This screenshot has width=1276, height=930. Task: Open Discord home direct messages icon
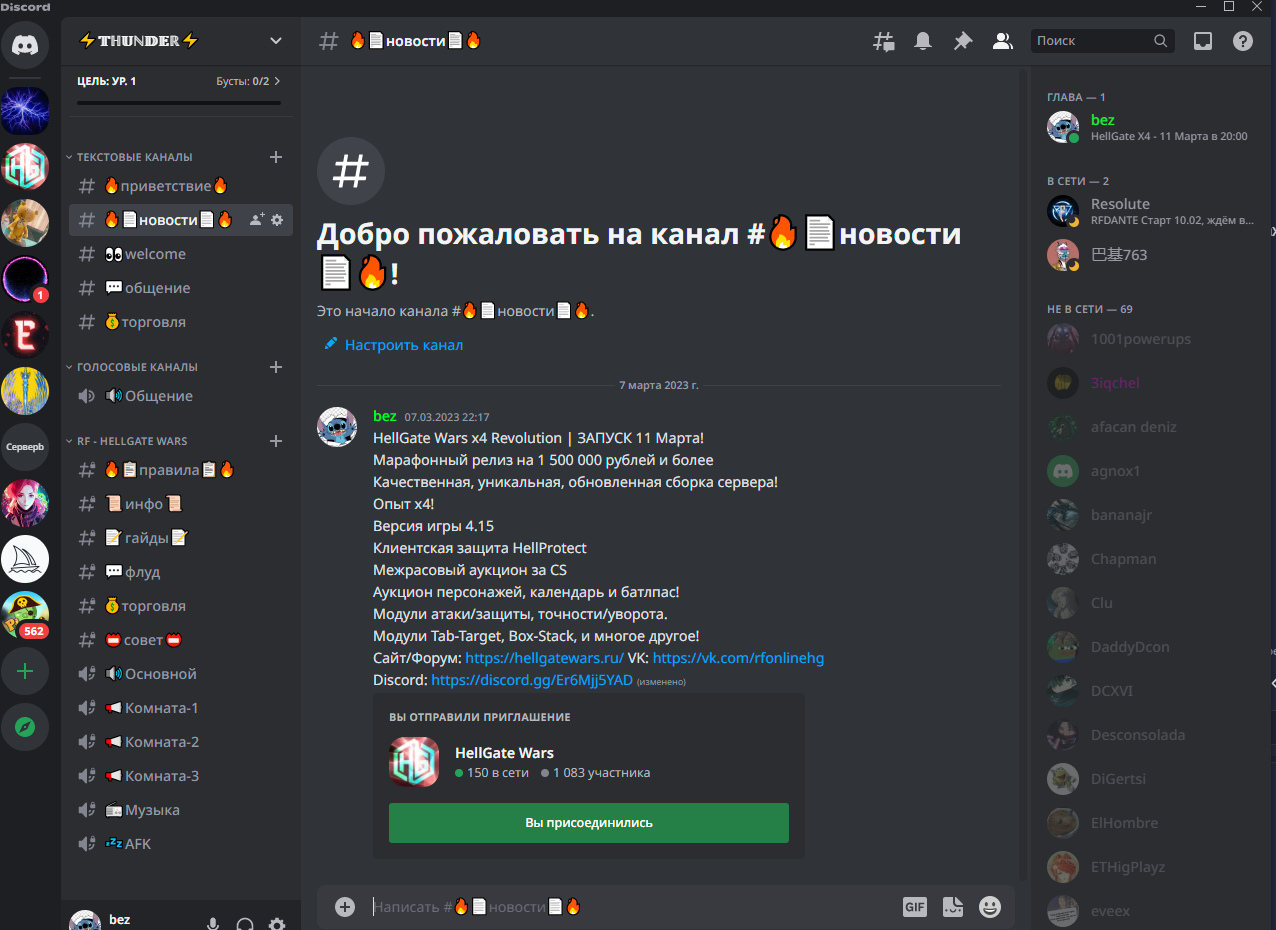(x=25, y=44)
